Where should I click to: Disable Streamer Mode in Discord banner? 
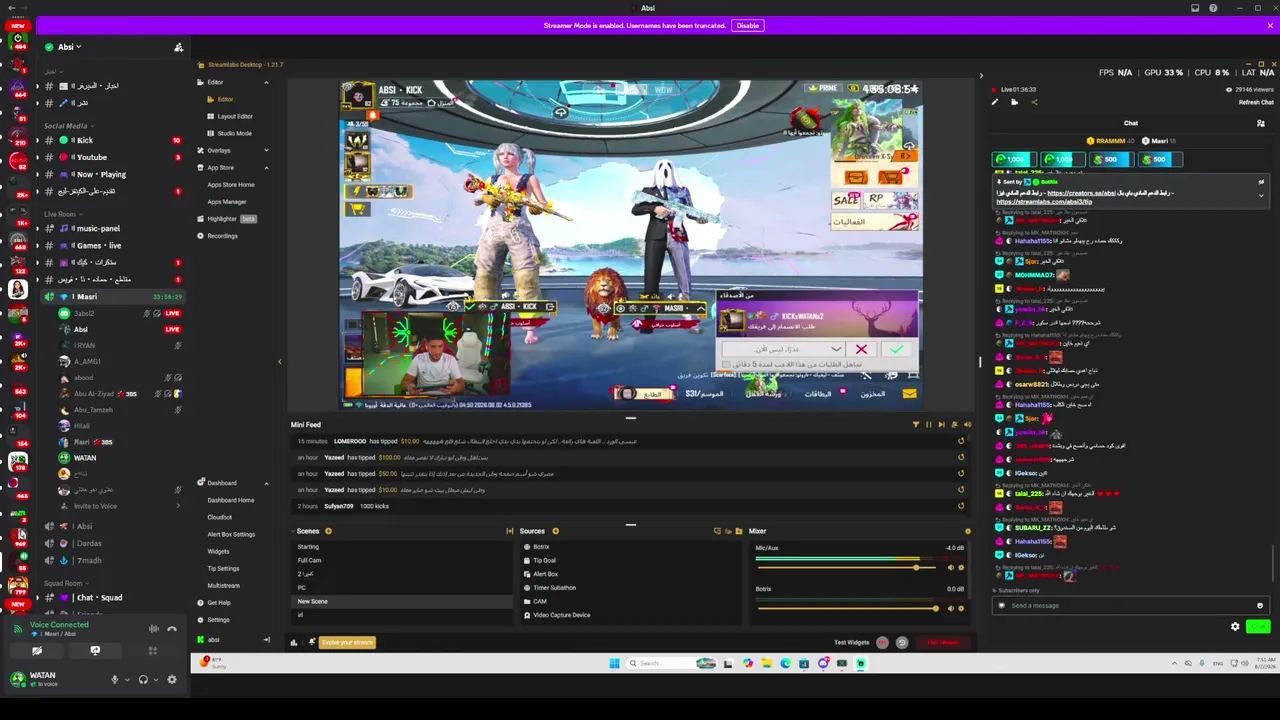748,25
